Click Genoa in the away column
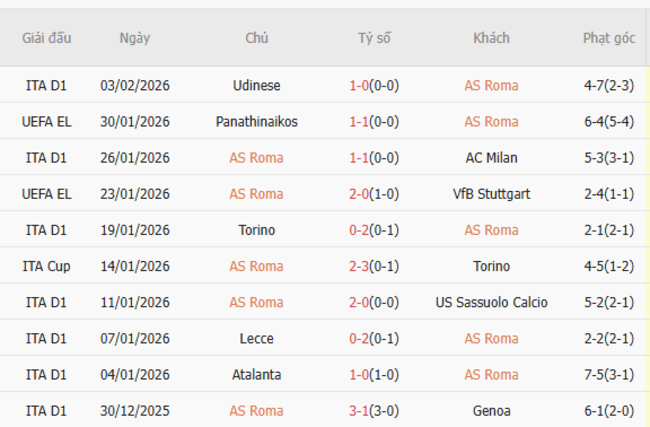This screenshot has height=427, width=650. pos(491,411)
